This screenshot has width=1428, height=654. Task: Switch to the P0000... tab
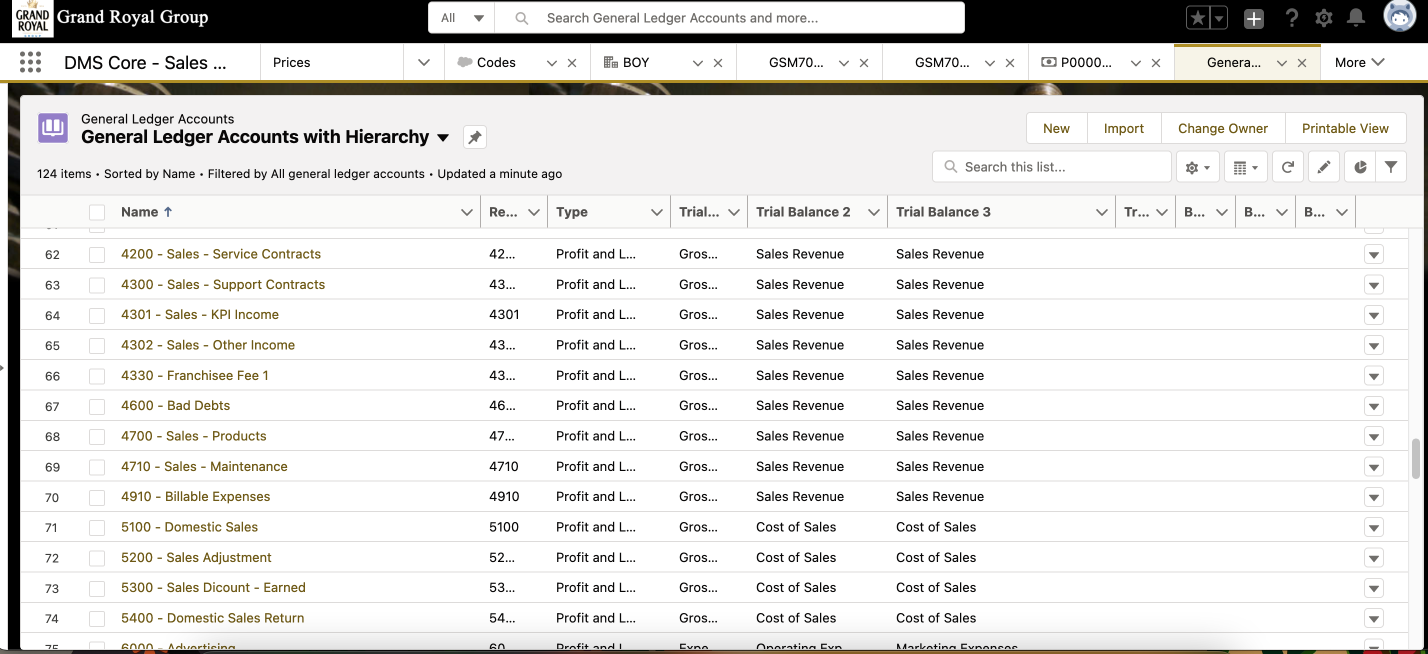pos(1086,62)
